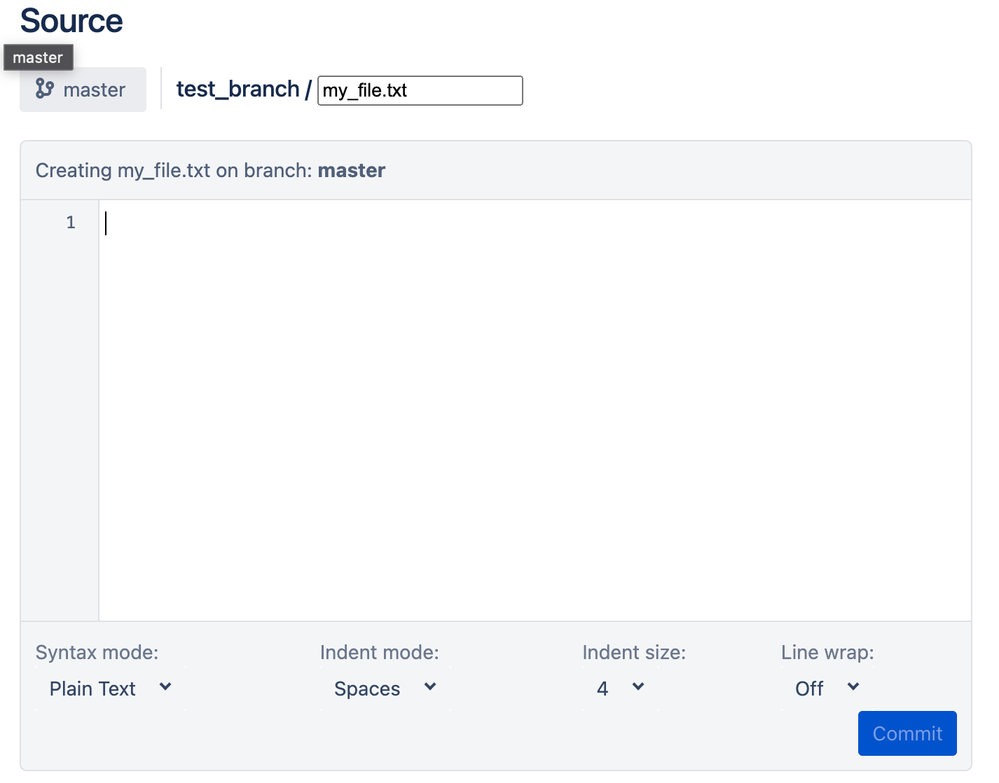Open the test_branch repository link

coord(238,89)
